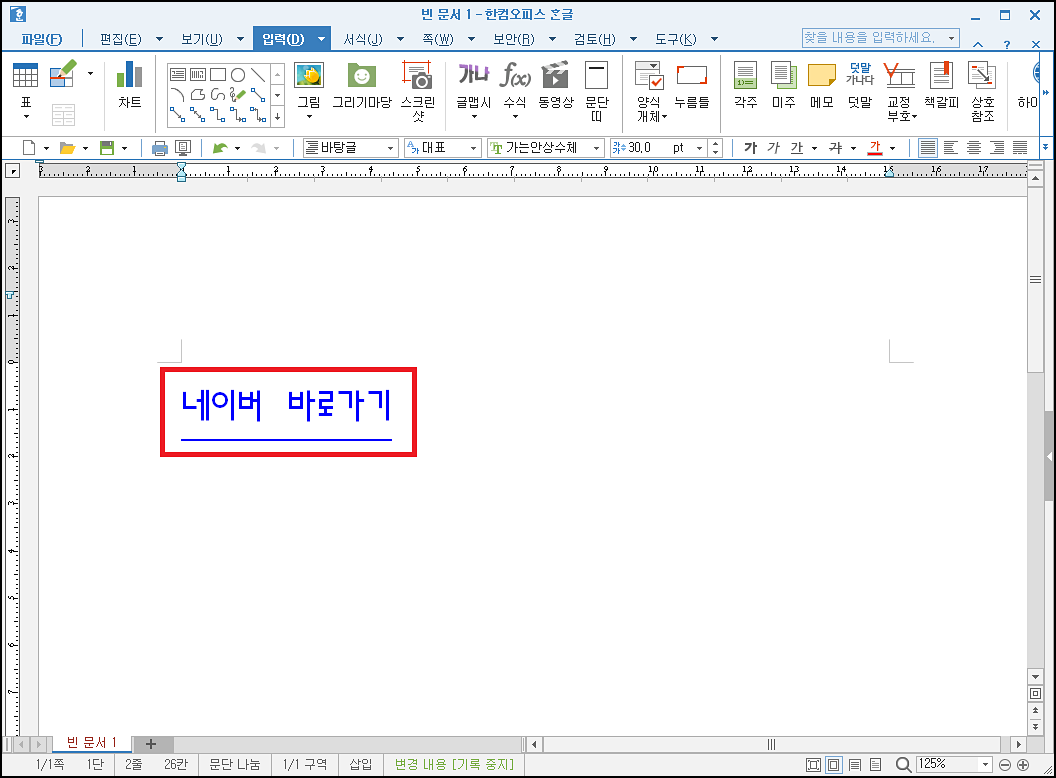Apply justified paragraph alignment
Viewport: 1056px width, 778px height.
[x=928, y=148]
